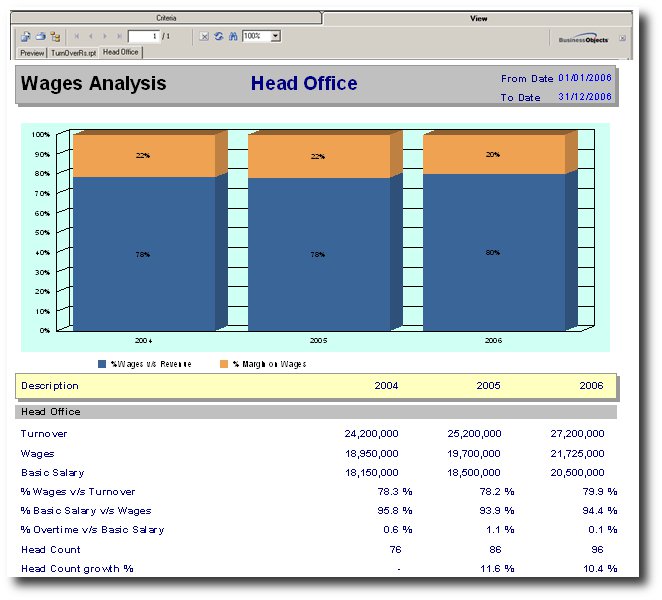Viewport: 662px width, 600px height.
Task: Click the Print report icon
Action: point(41,36)
